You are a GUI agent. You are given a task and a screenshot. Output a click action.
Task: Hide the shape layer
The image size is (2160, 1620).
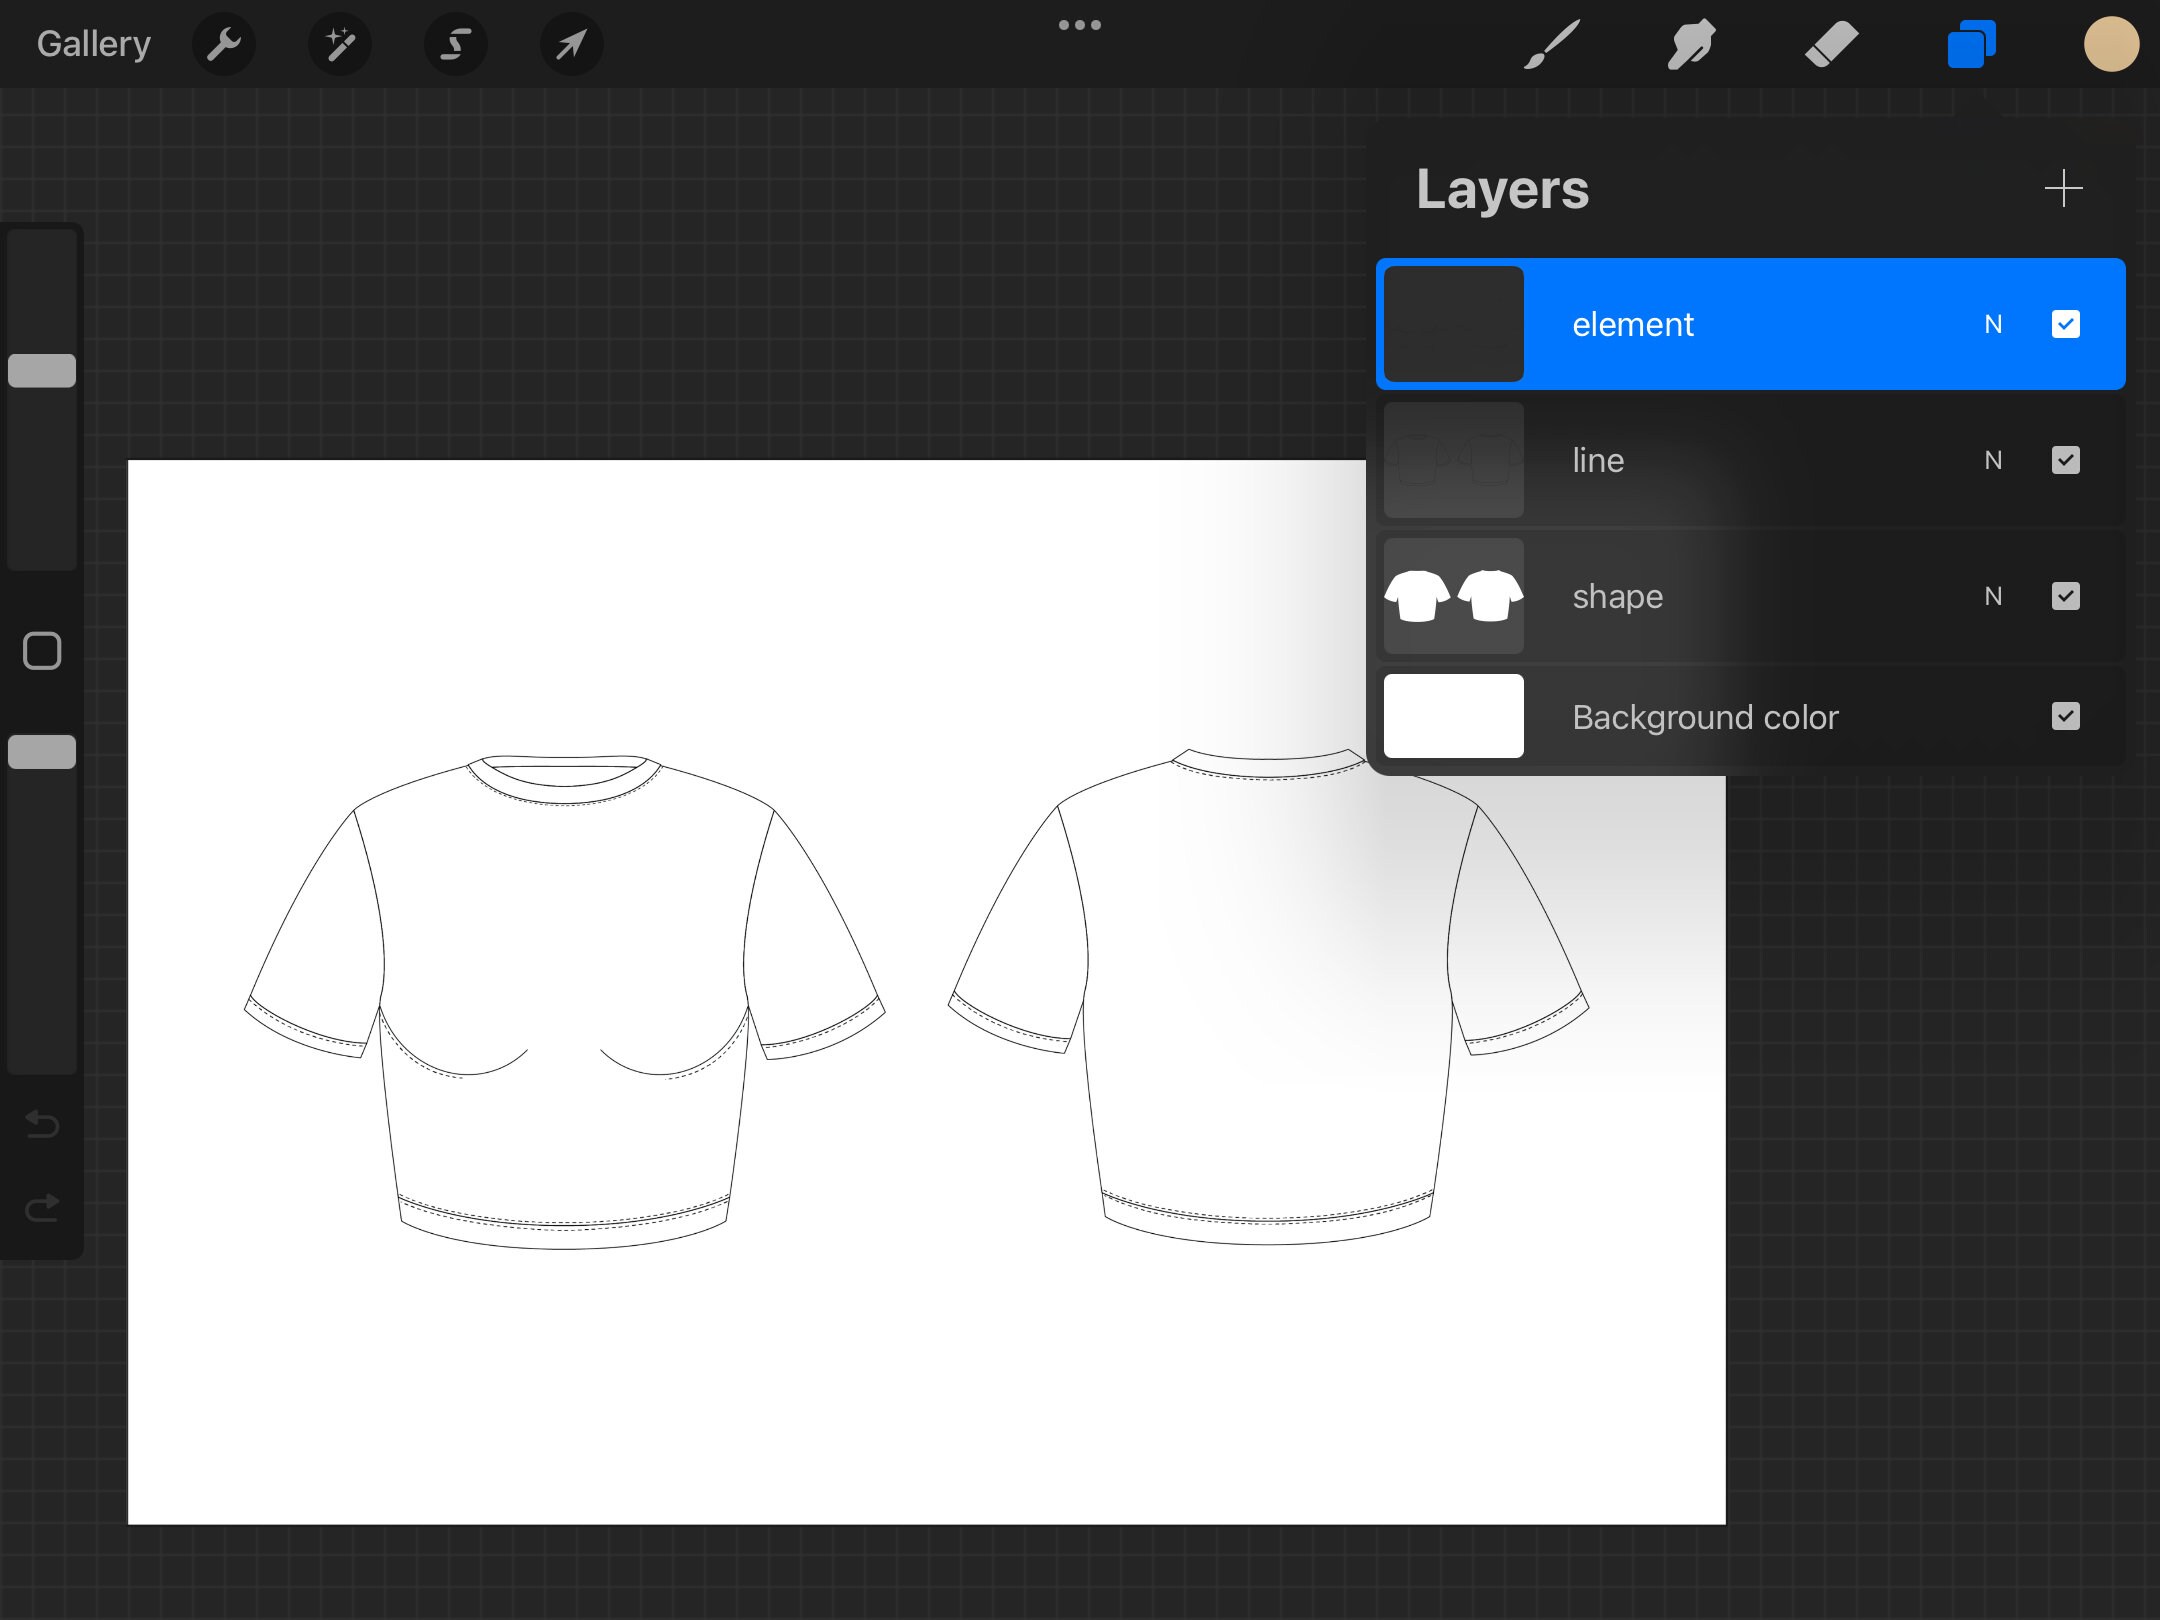click(2065, 596)
